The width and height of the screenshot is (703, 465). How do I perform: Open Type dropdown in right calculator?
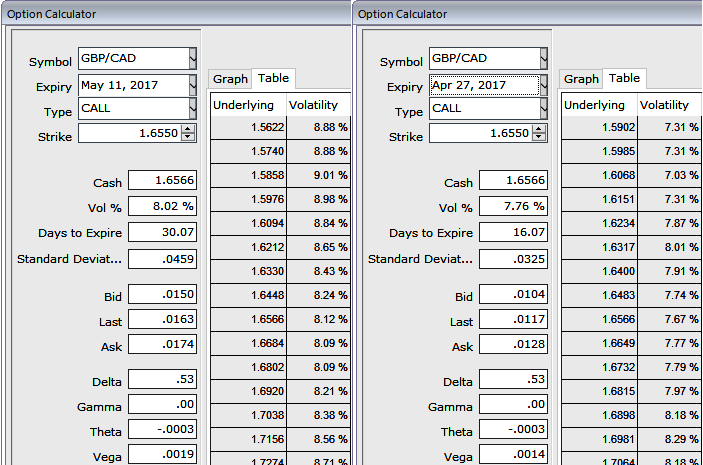pos(544,109)
